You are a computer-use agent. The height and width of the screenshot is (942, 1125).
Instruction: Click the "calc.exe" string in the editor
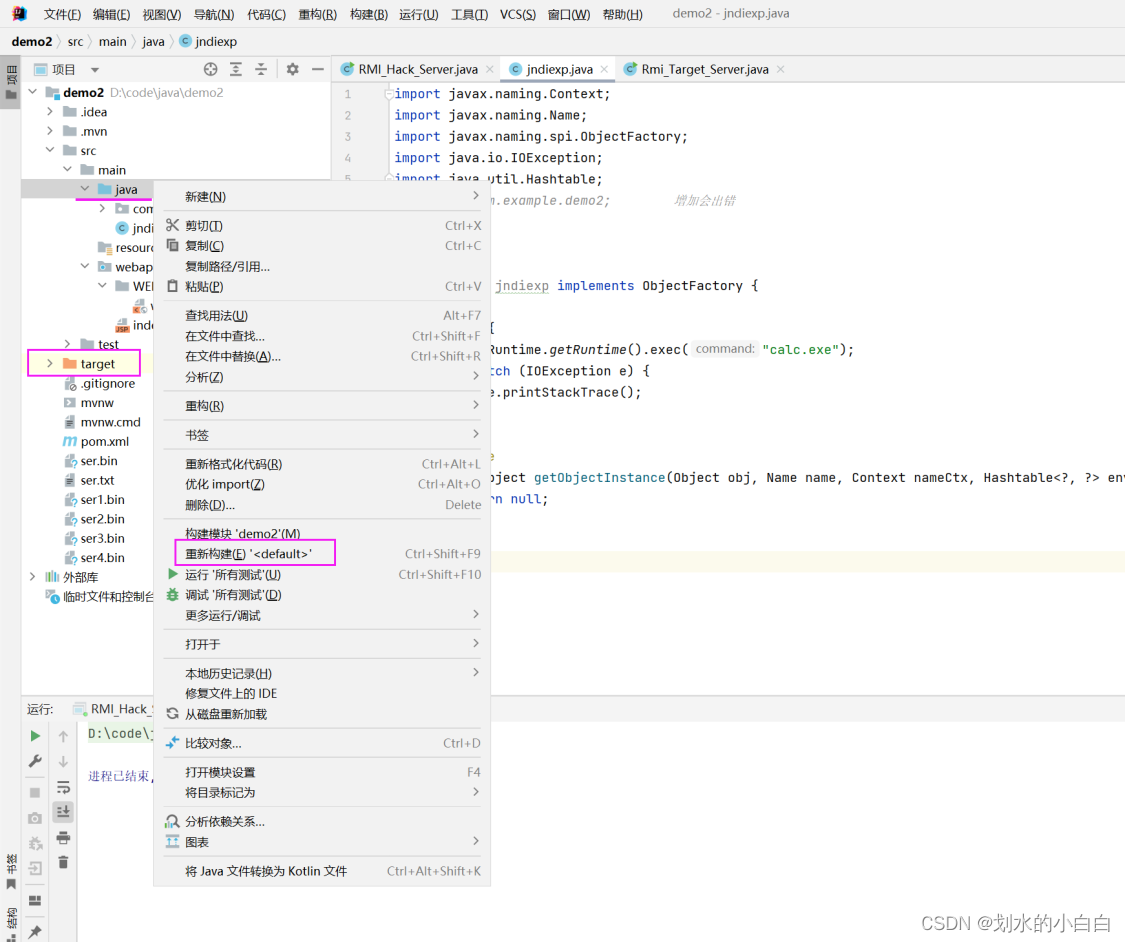(x=800, y=349)
